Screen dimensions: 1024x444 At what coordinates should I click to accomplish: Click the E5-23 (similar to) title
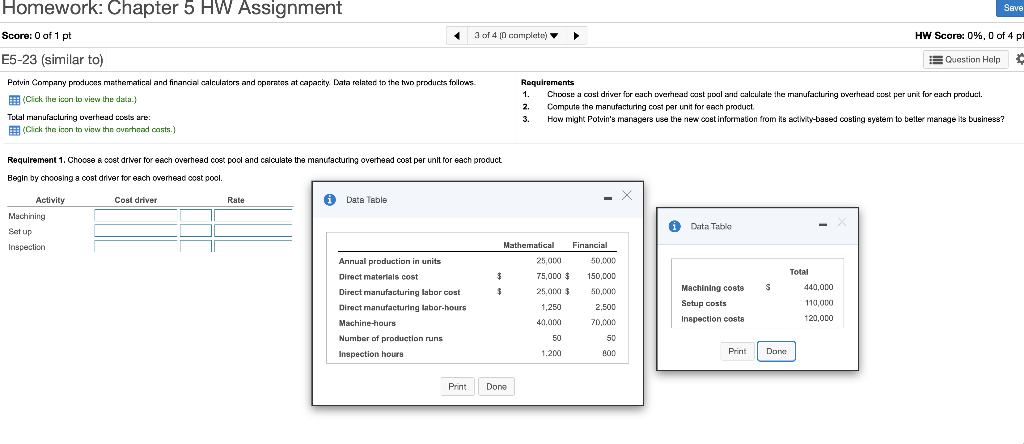52,59
